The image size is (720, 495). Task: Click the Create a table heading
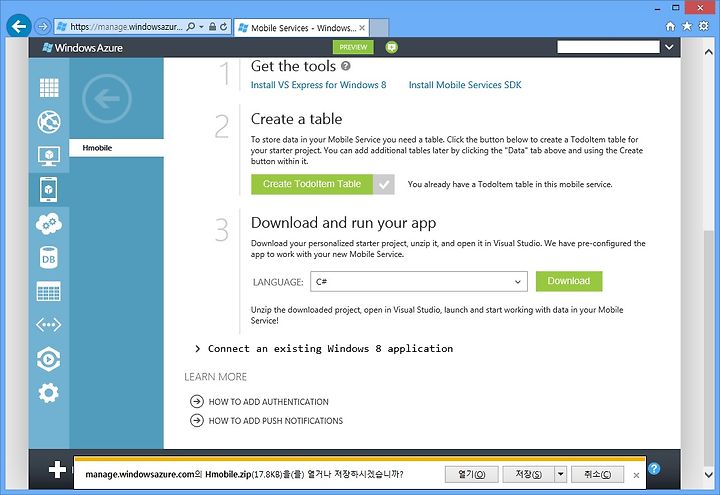coord(297,119)
